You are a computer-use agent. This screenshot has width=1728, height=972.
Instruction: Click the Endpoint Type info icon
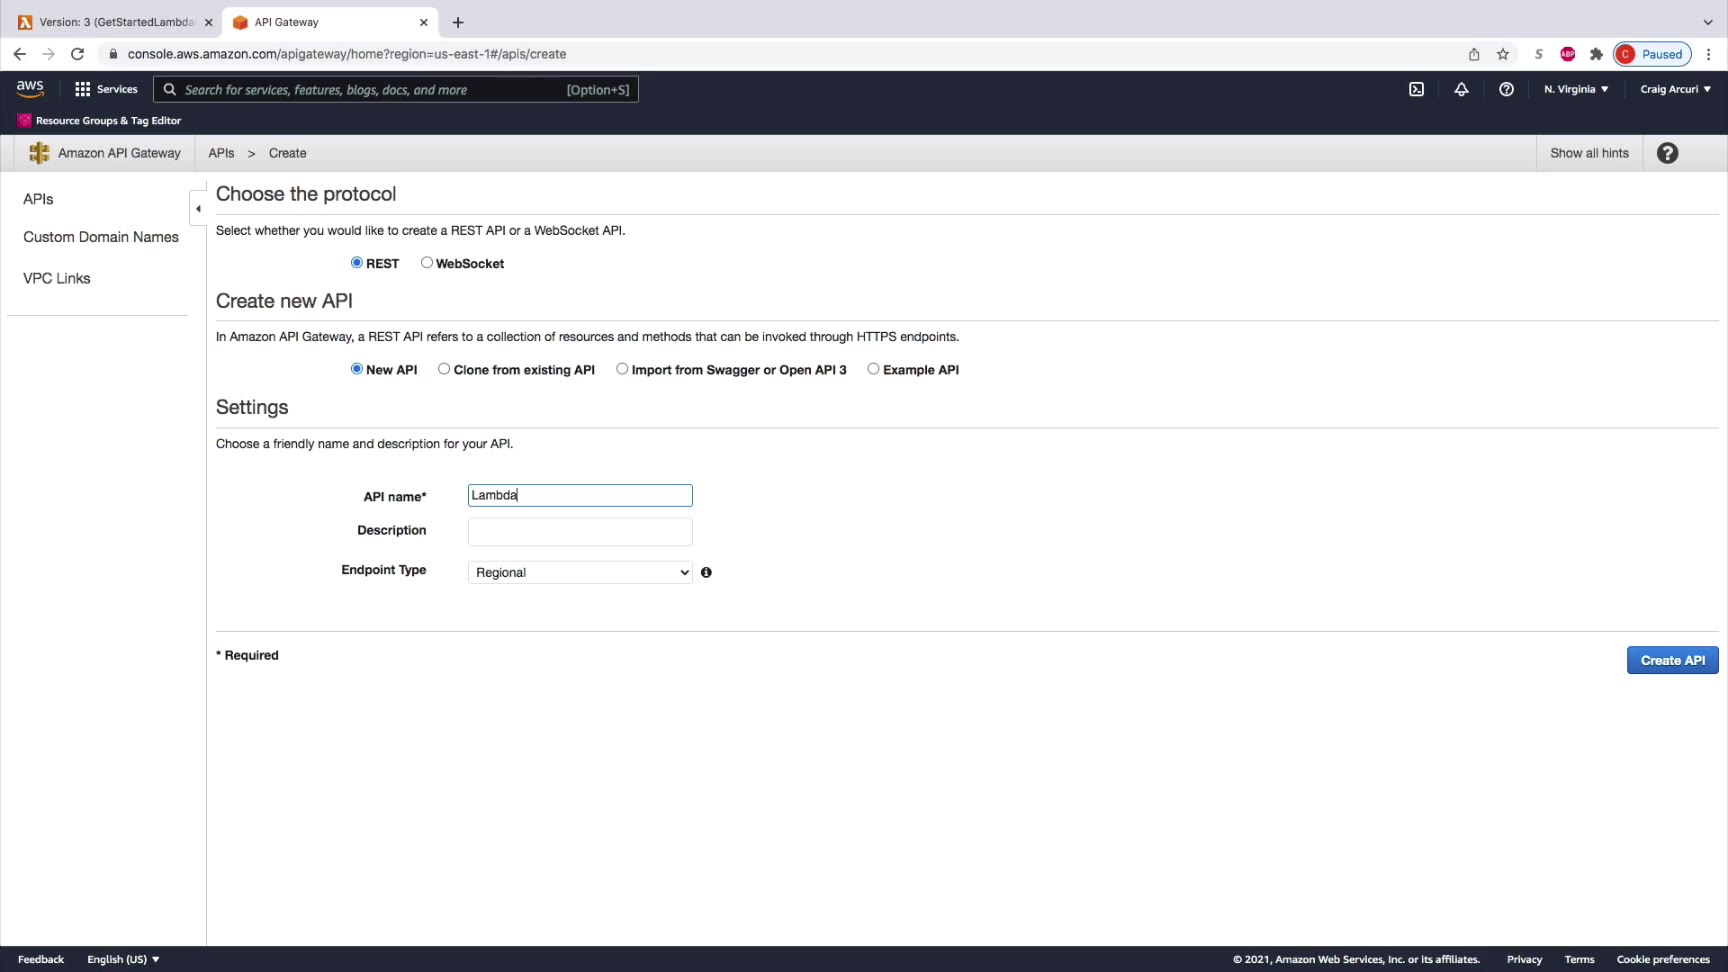pyautogui.click(x=706, y=573)
